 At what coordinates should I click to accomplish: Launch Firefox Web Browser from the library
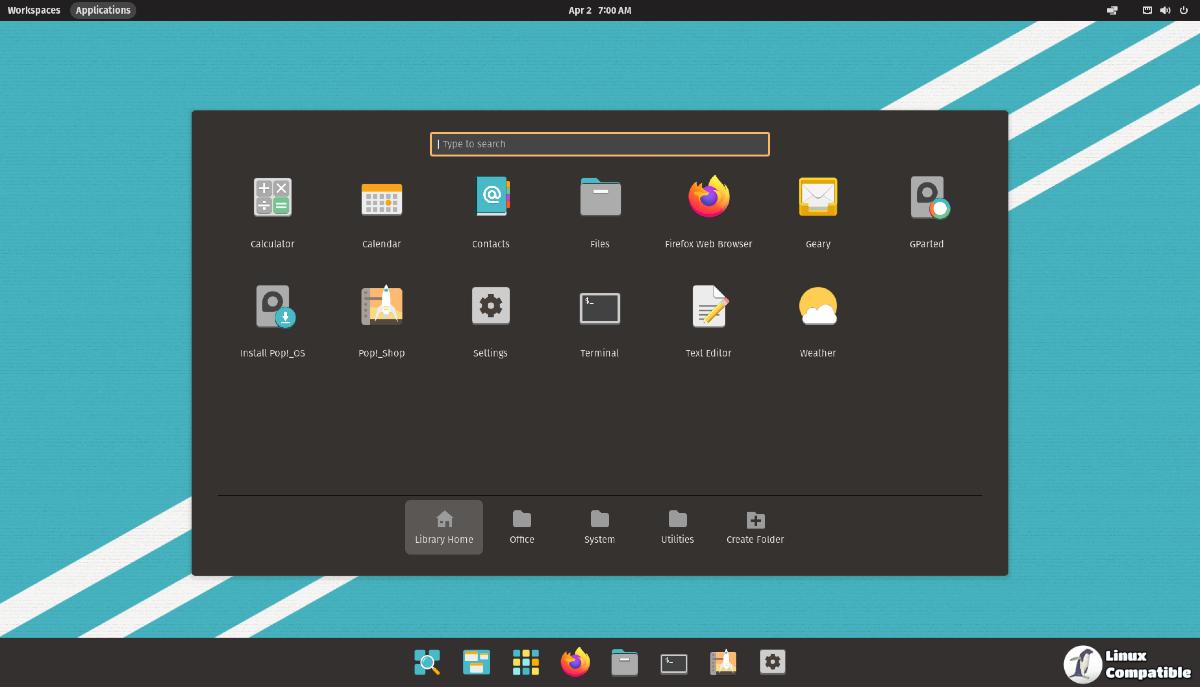708,199
